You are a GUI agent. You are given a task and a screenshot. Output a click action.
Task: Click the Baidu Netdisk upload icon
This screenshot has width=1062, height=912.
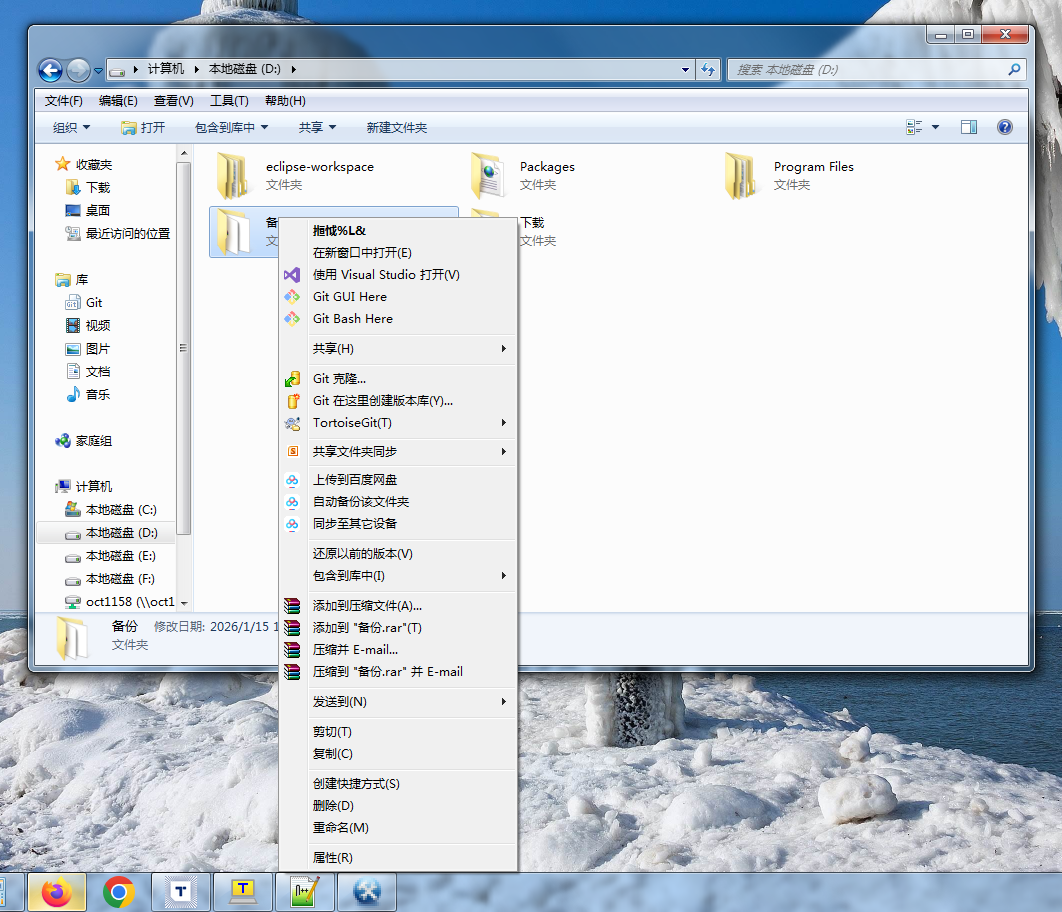(292, 480)
